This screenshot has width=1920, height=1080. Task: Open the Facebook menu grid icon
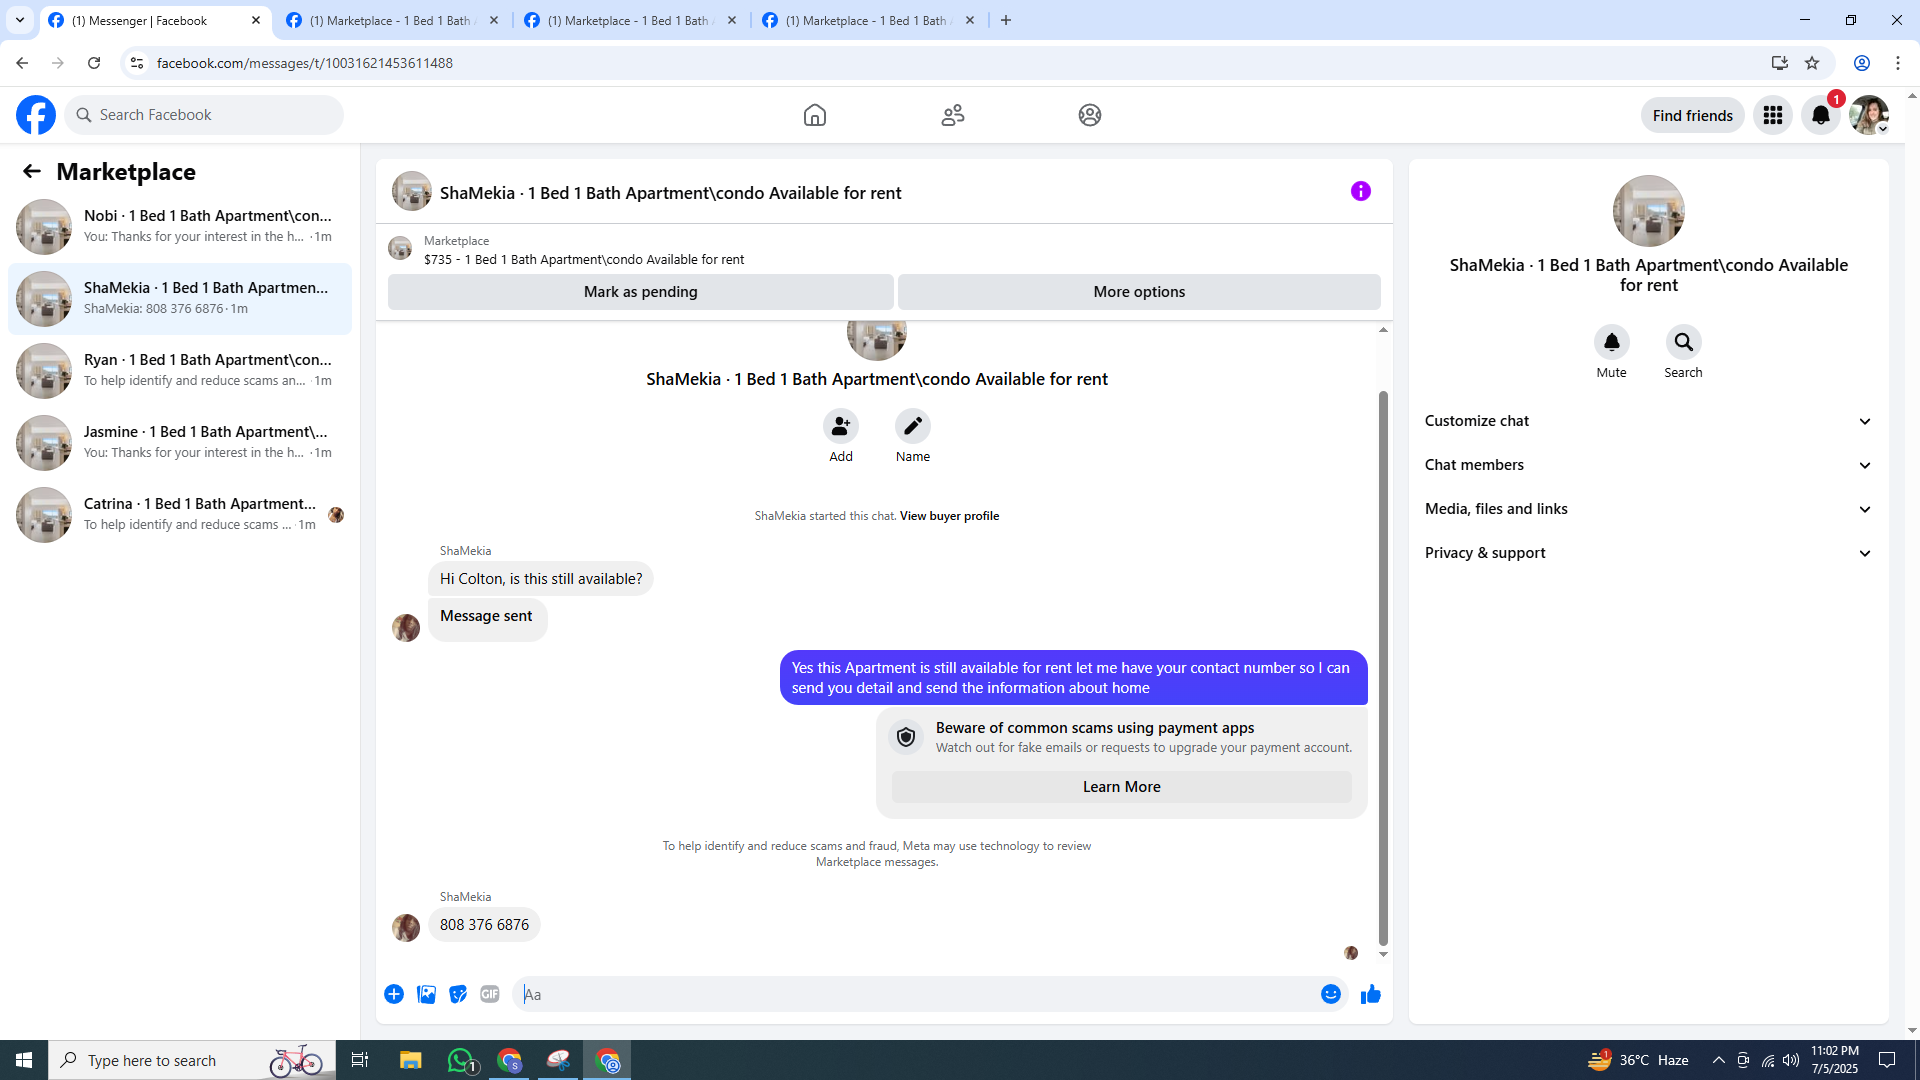click(x=1772, y=115)
